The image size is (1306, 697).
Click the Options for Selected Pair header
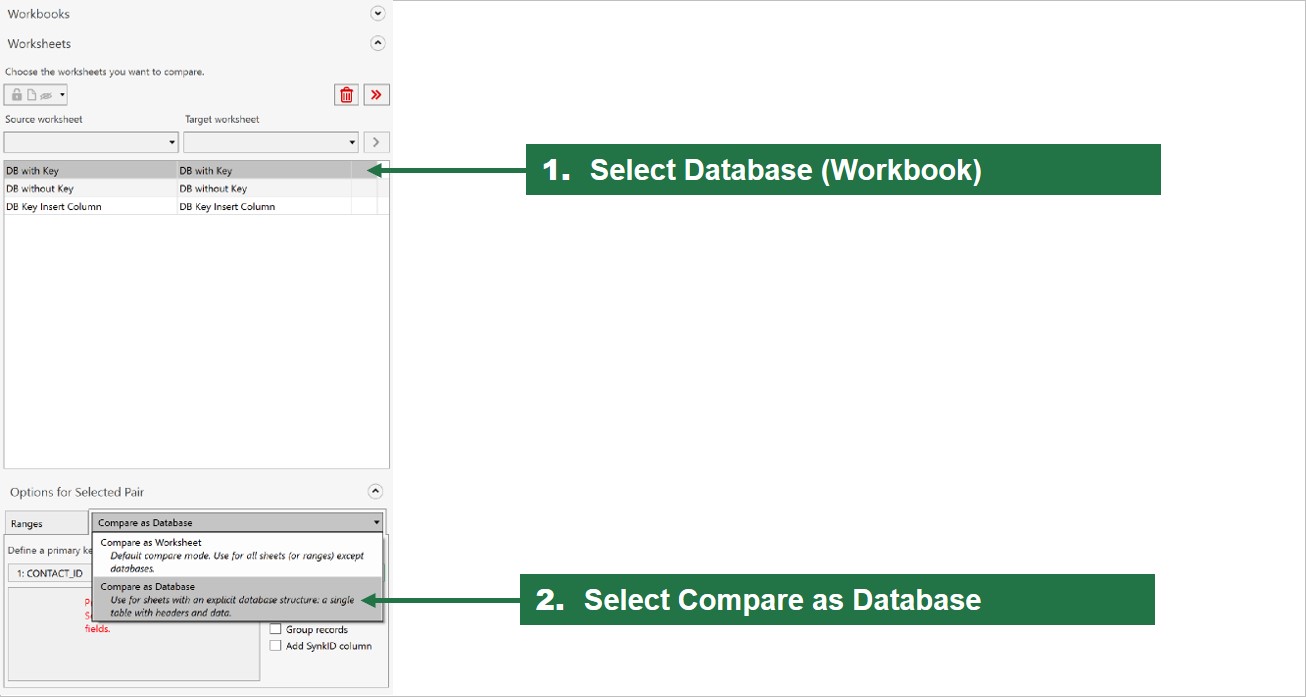[x=78, y=492]
